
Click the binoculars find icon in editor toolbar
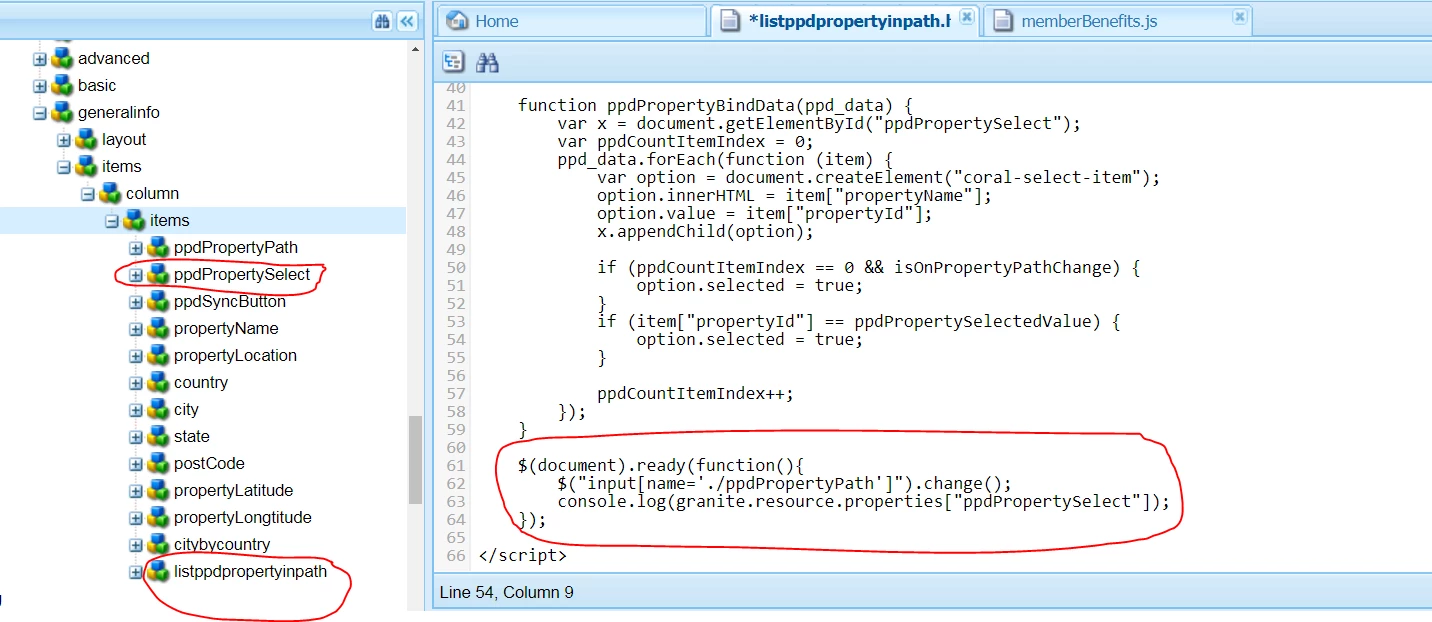pyautogui.click(x=488, y=63)
